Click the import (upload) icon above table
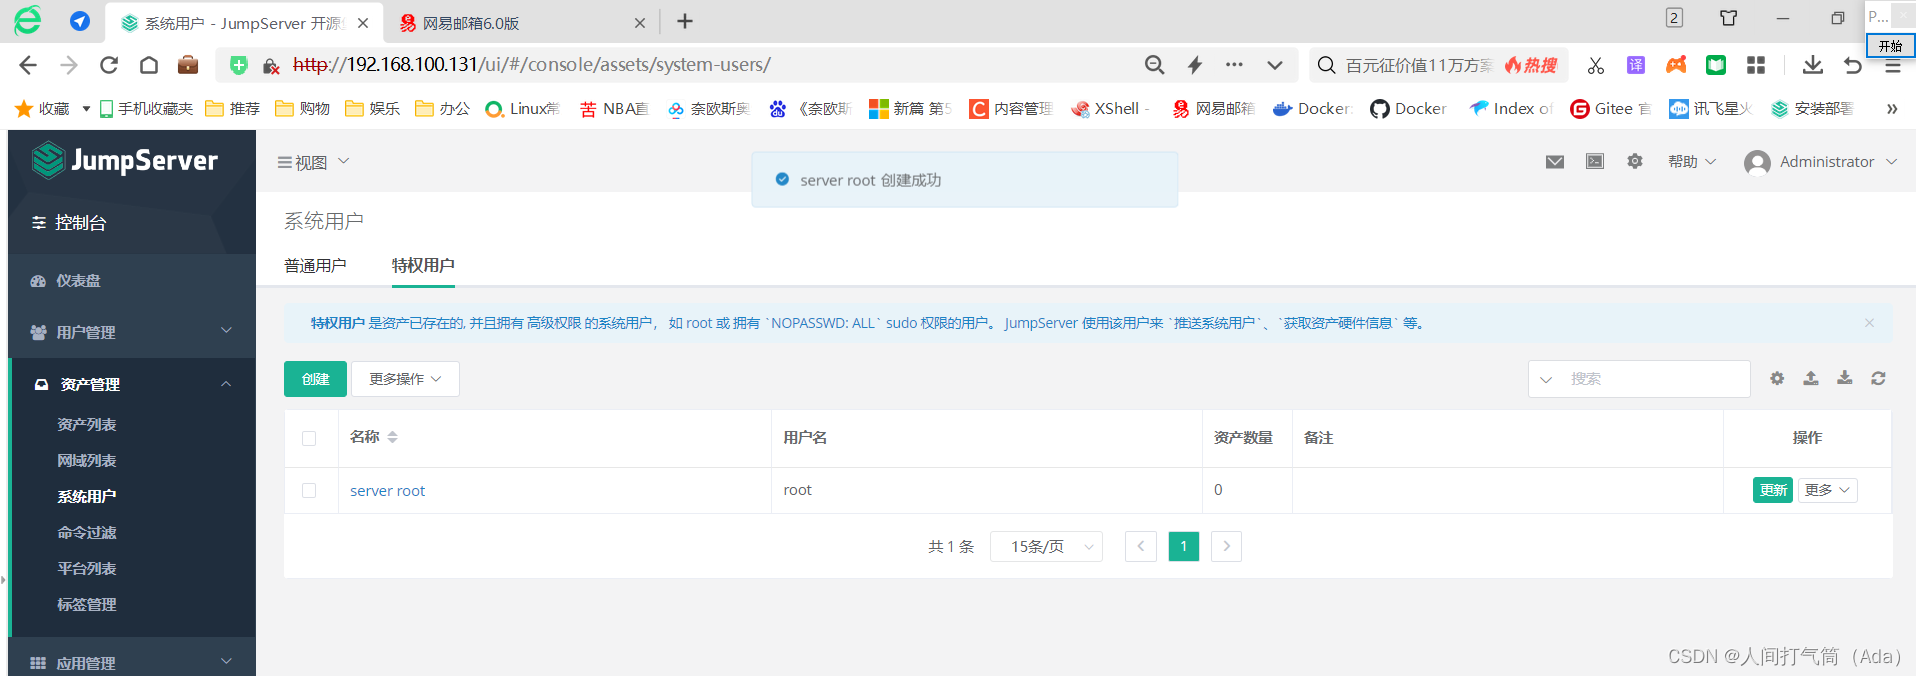Screen dimensions: 1916x676 [x=1811, y=378]
